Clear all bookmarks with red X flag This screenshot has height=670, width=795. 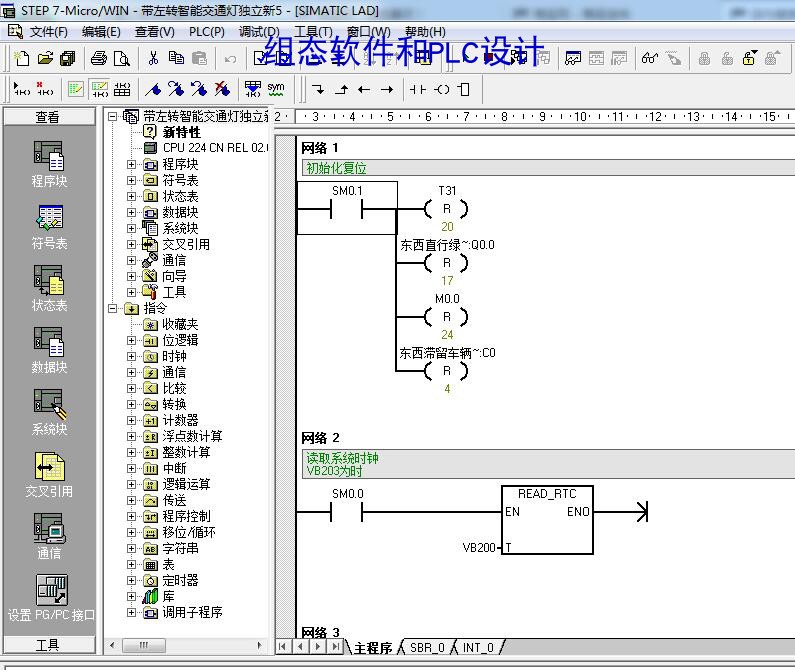coord(222,89)
